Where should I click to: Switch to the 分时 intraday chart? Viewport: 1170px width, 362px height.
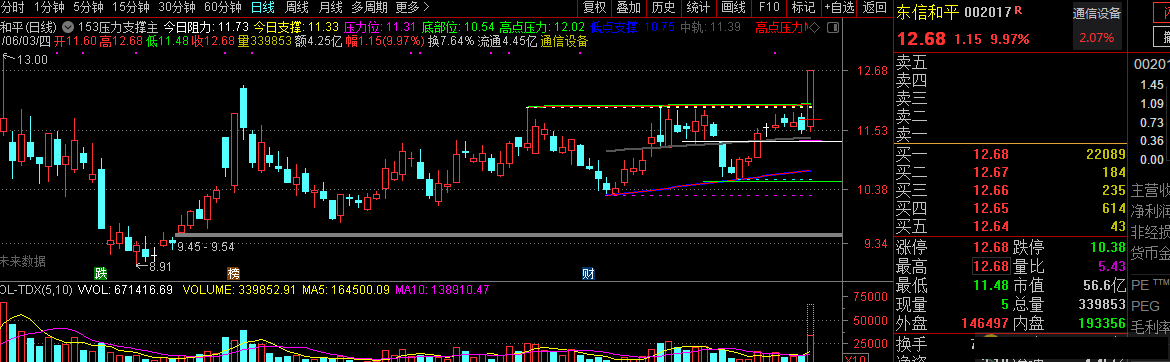coord(12,7)
